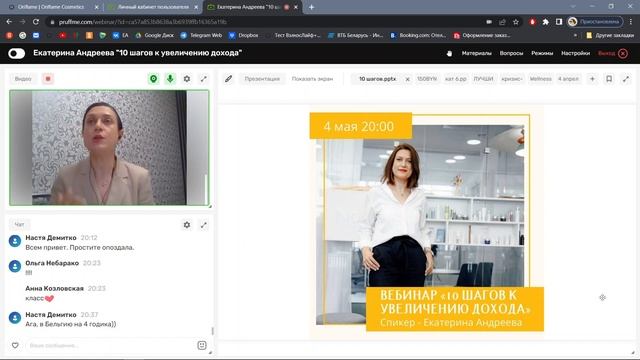Click the red video recording stop button
640x360 pixels.
click(48, 79)
